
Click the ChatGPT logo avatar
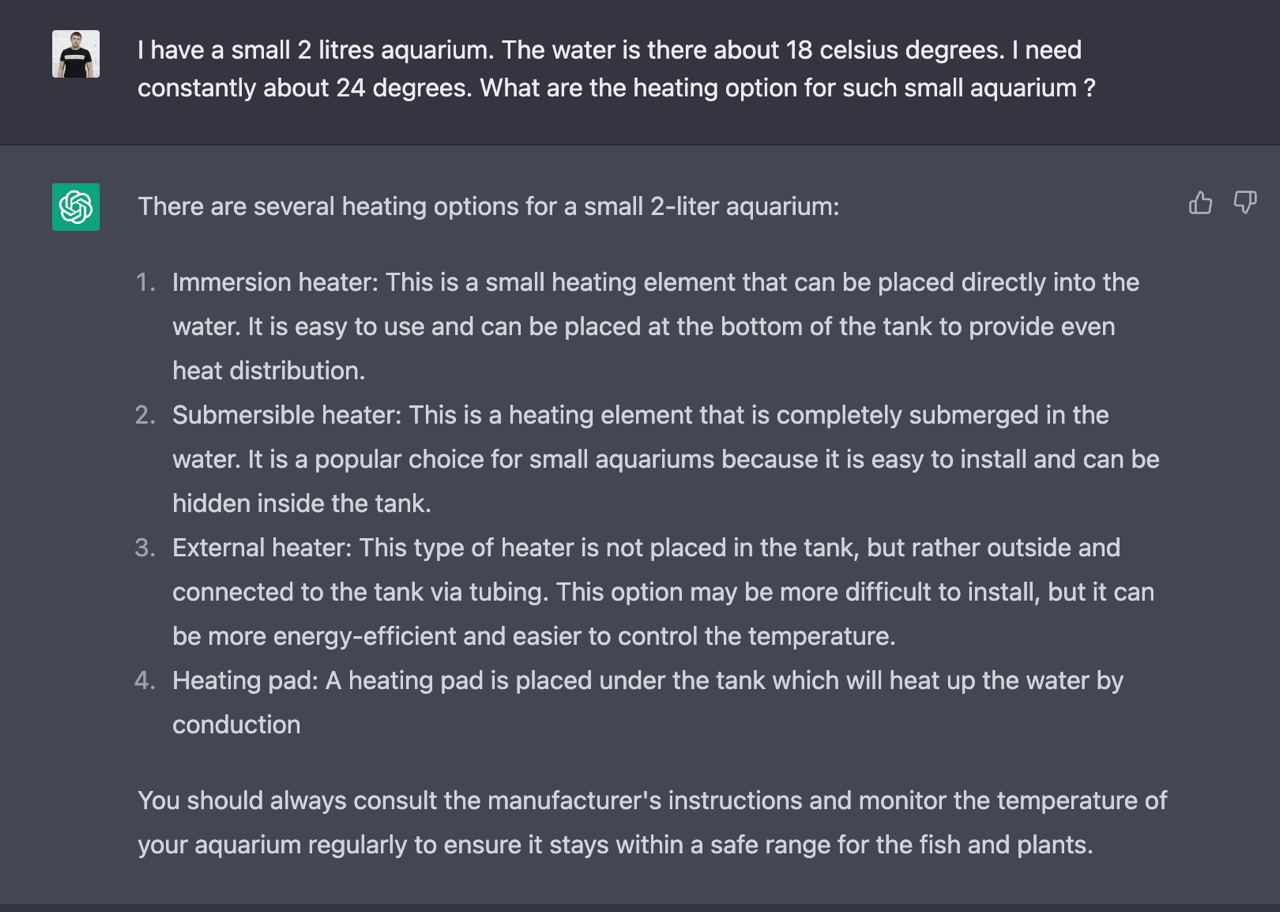[x=76, y=207]
